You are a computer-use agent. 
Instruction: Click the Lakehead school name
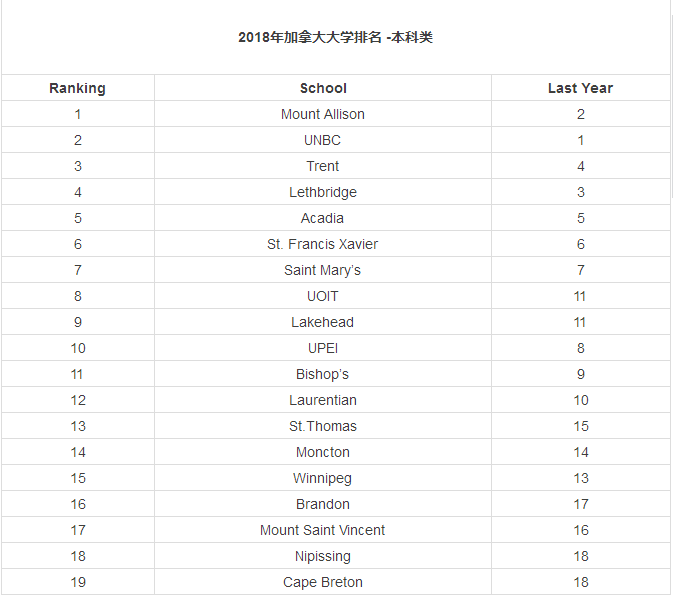pyautogui.click(x=323, y=322)
